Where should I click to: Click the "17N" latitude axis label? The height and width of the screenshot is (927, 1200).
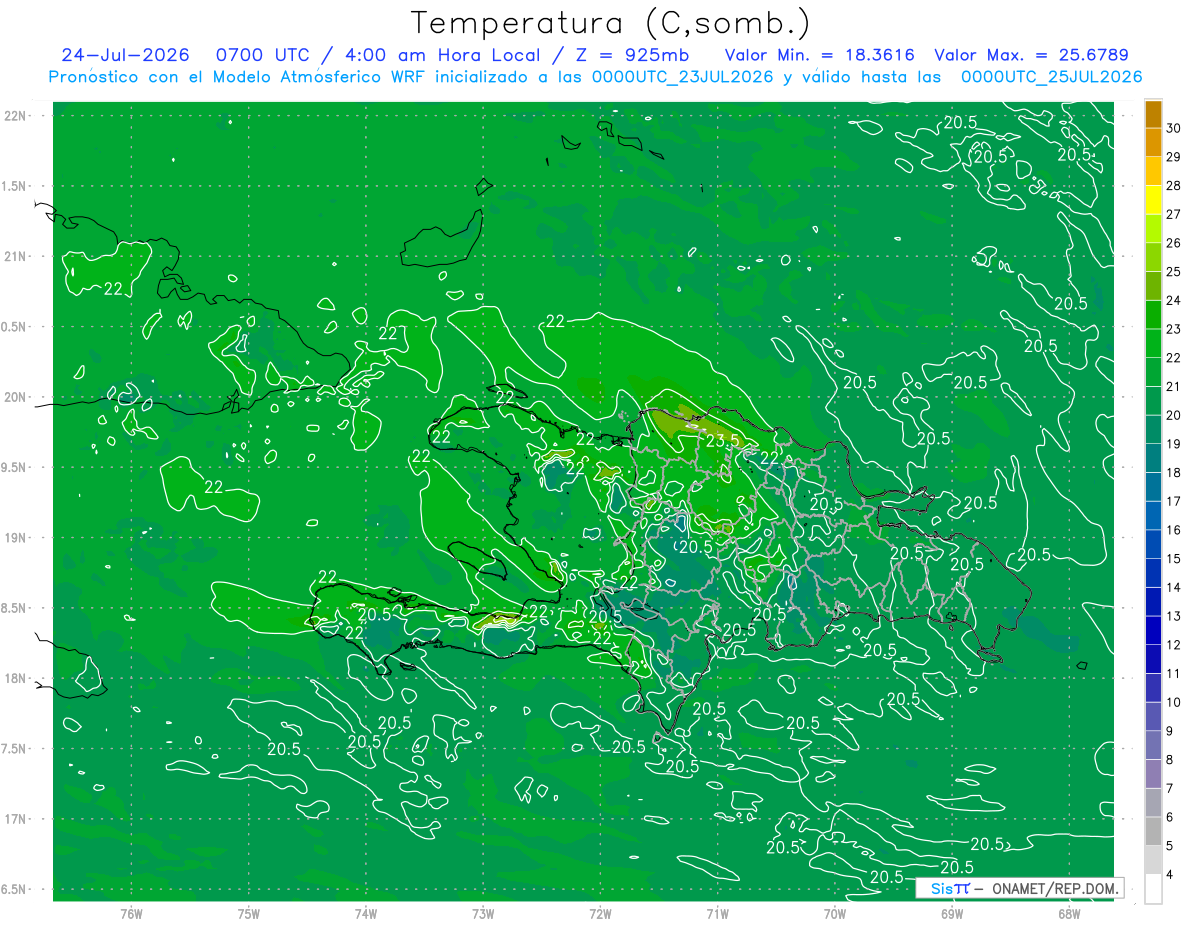coord(14,819)
